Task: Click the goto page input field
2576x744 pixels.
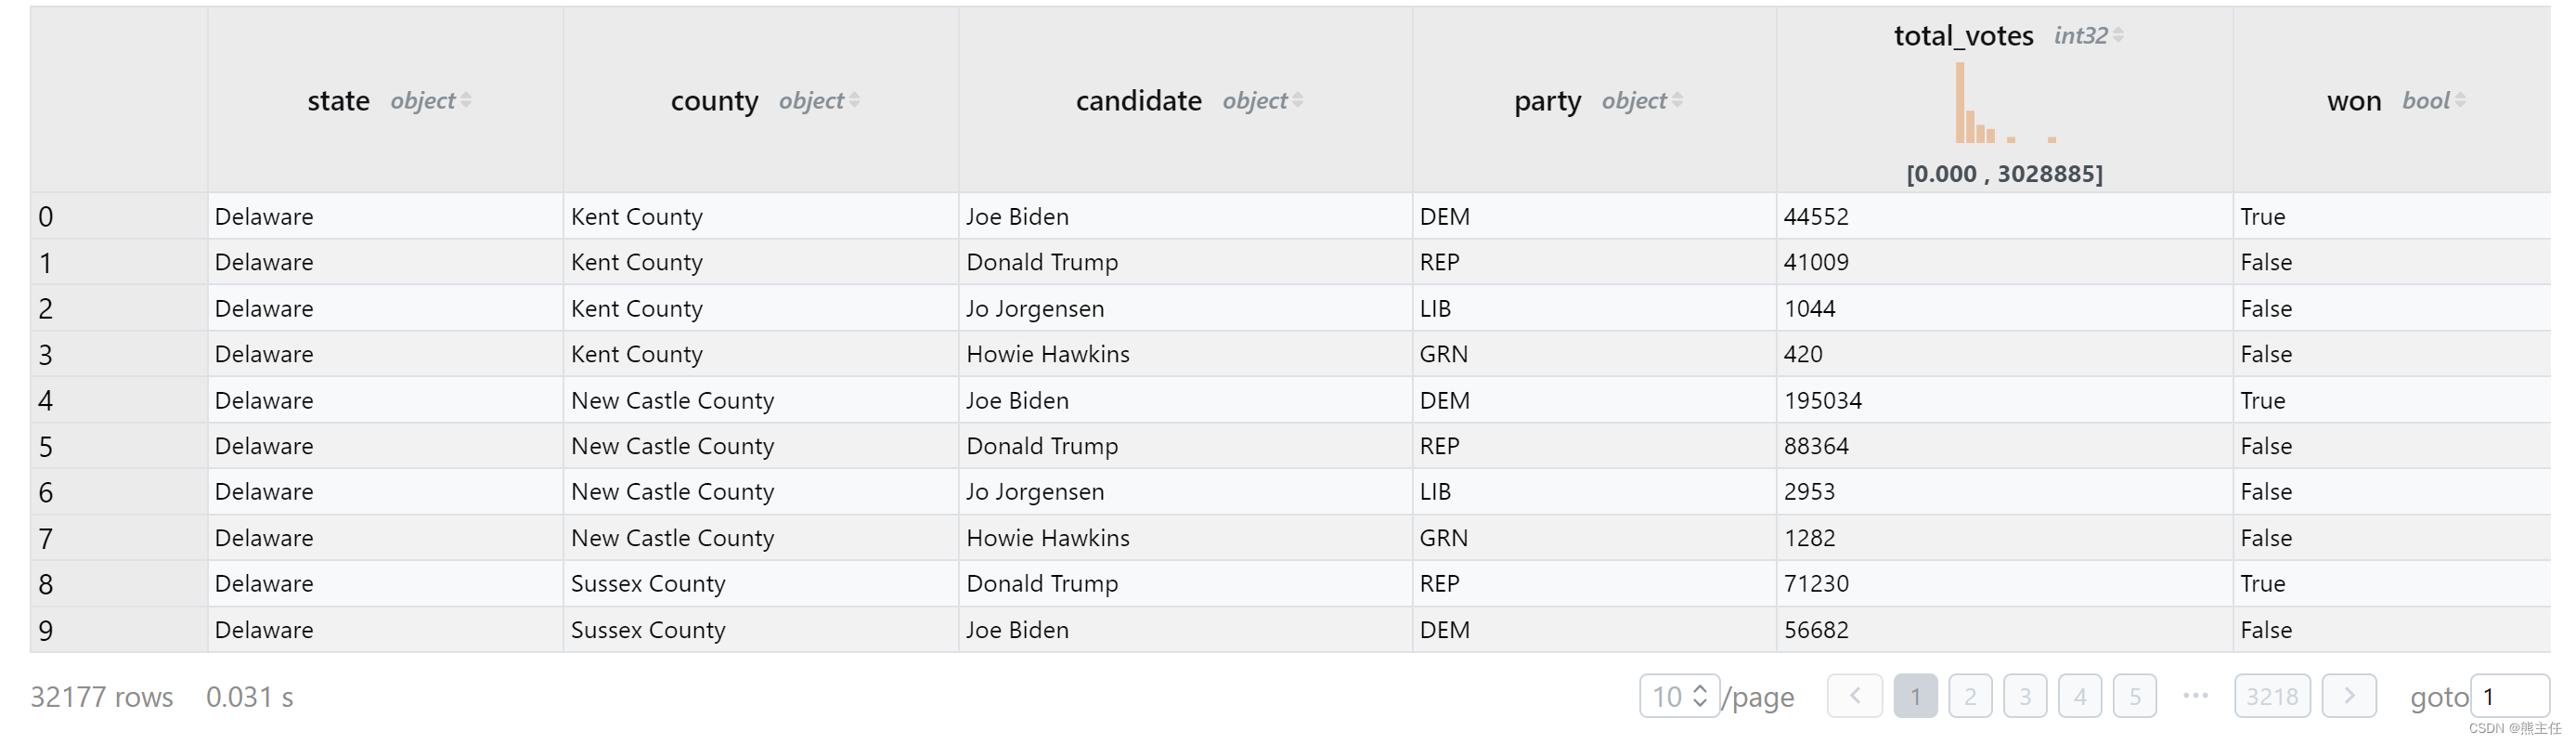Action: pyautogui.click(x=2510, y=696)
